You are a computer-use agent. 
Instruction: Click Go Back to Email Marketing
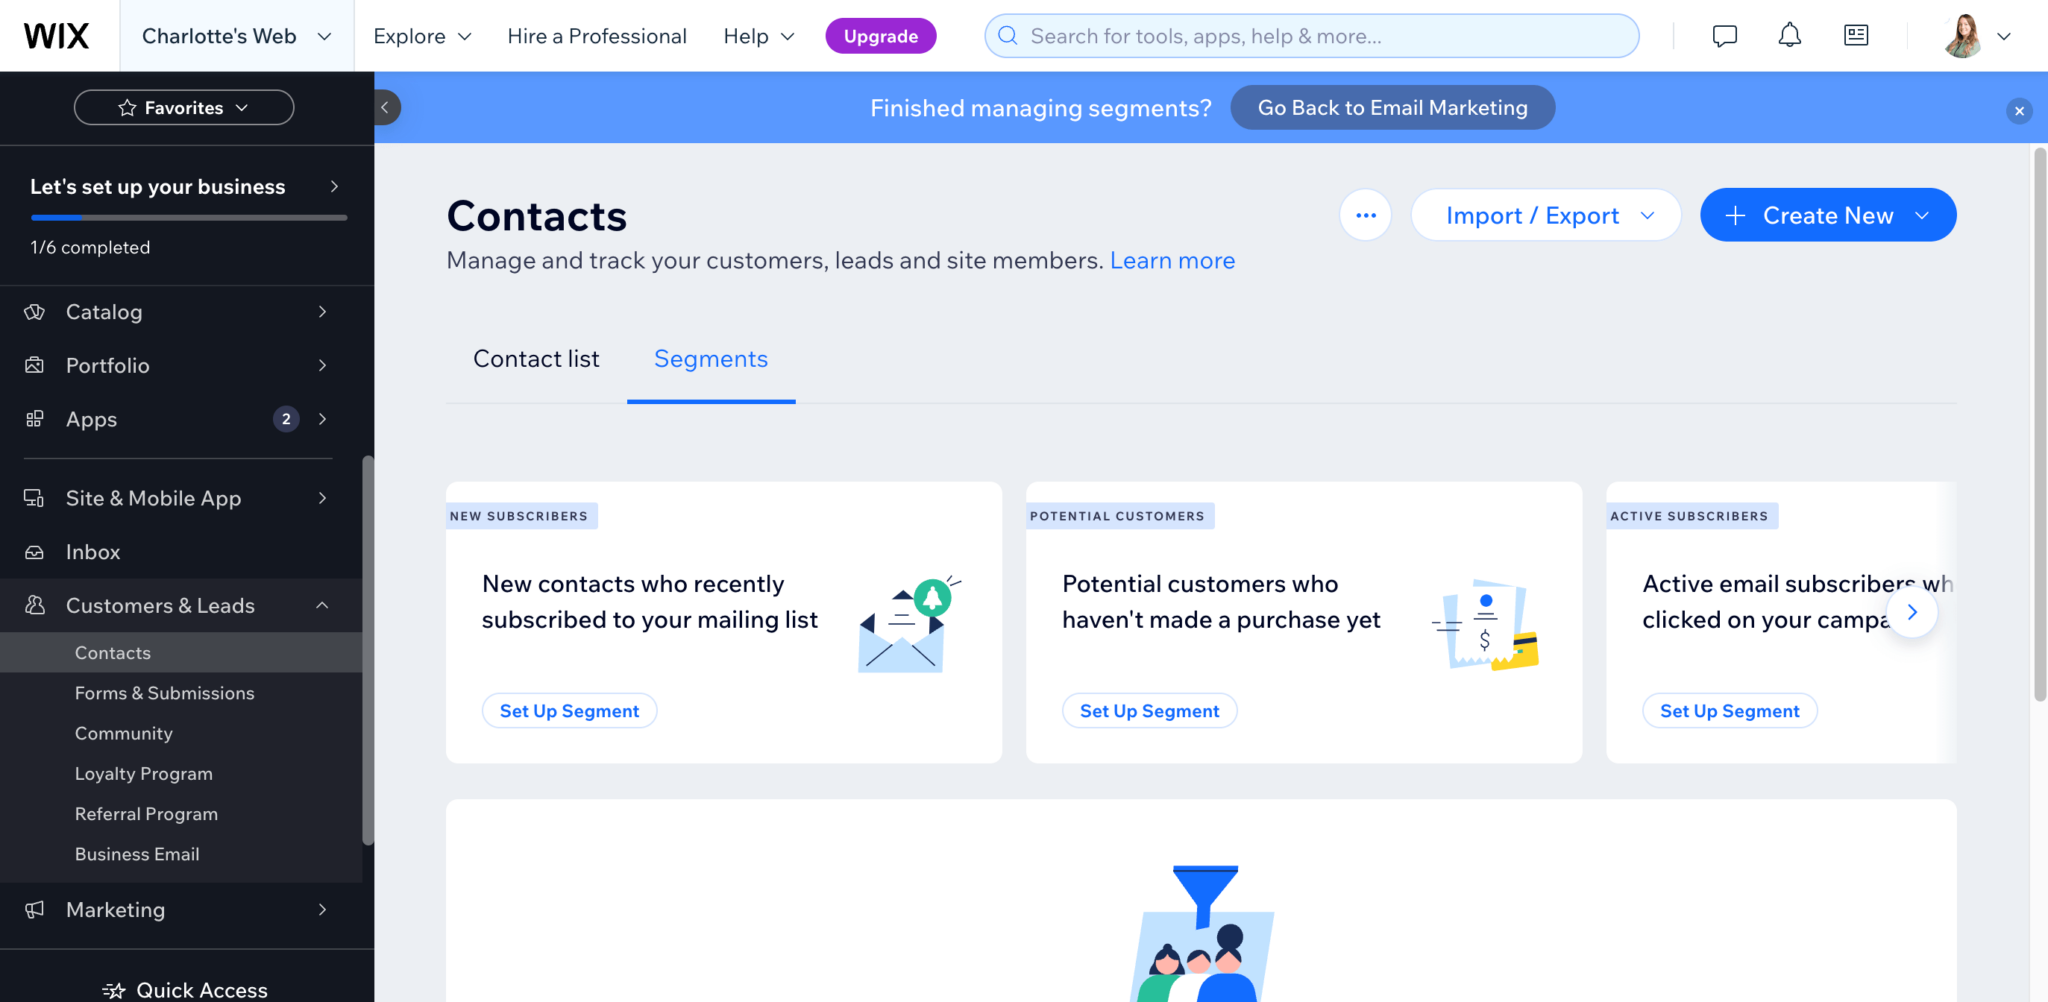(1392, 107)
